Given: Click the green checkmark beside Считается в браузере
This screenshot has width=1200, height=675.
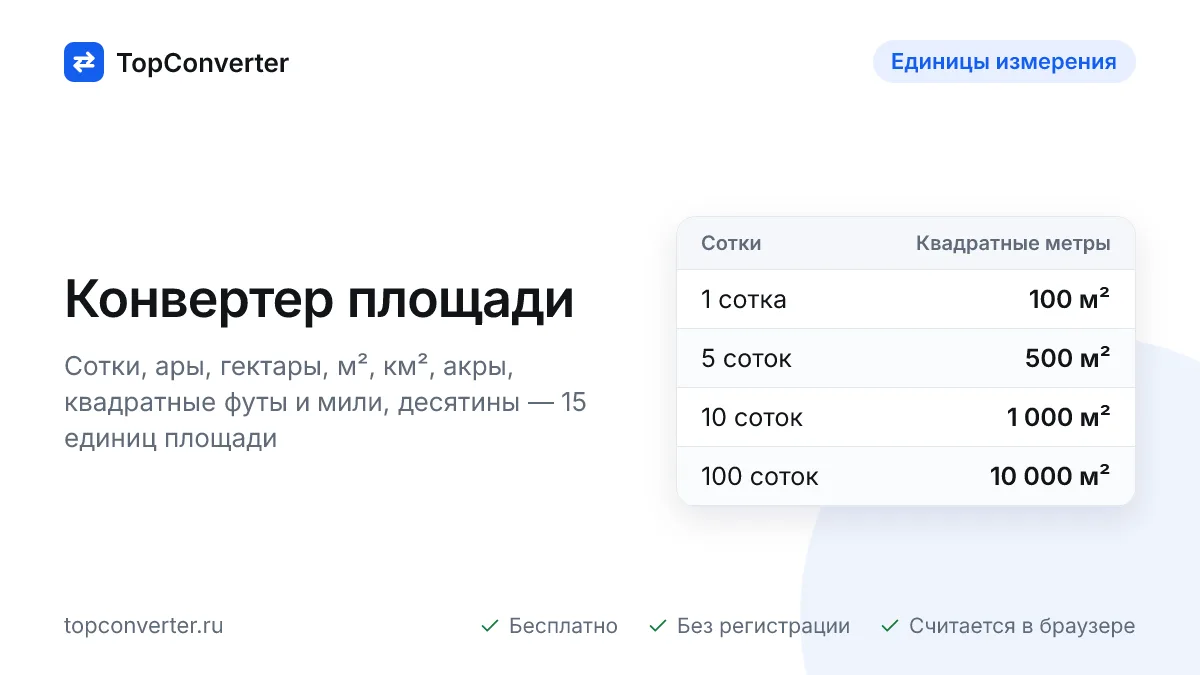Looking at the screenshot, I should 890,626.
